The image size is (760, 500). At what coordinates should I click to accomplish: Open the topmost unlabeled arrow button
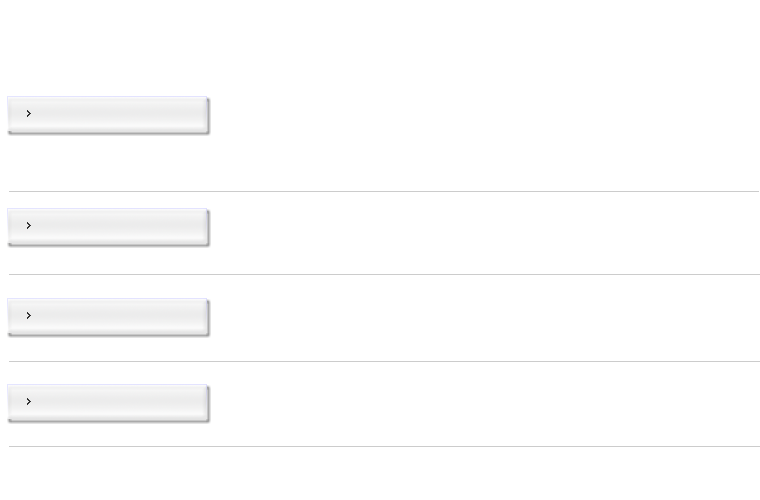[x=108, y=115]
